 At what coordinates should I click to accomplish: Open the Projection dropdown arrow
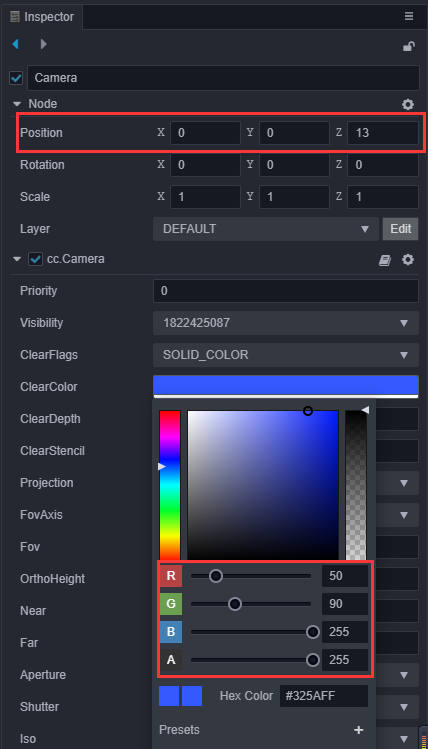404,483
